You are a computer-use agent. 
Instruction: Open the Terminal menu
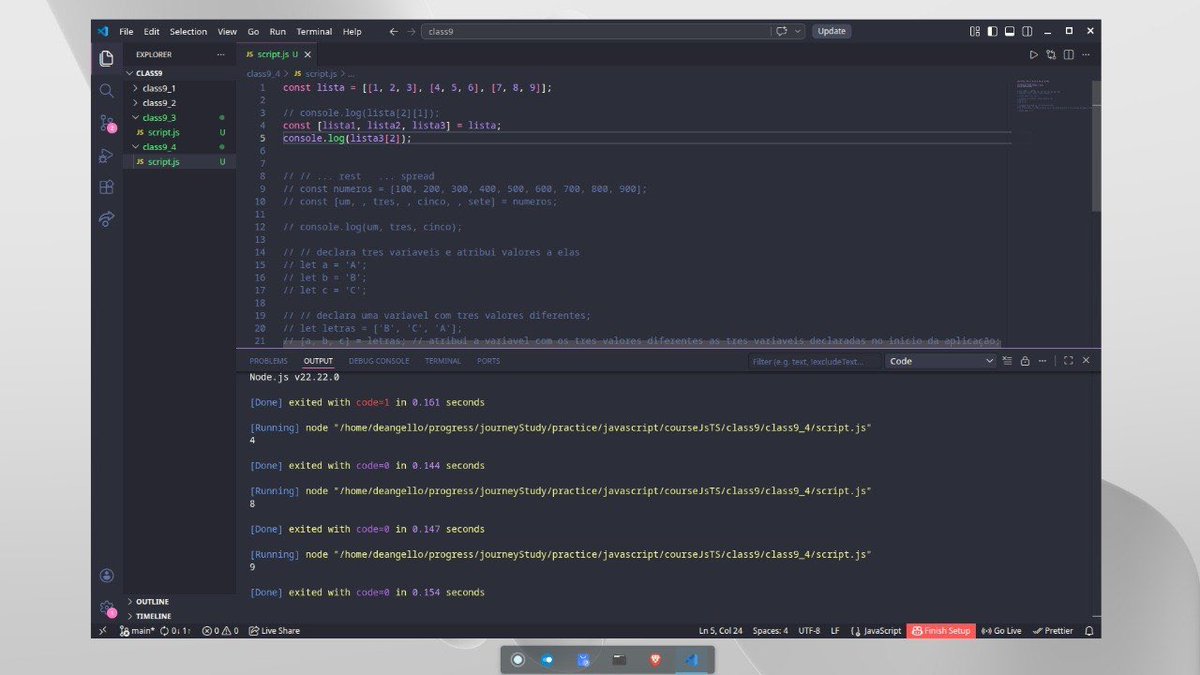(x=314, y=31)
